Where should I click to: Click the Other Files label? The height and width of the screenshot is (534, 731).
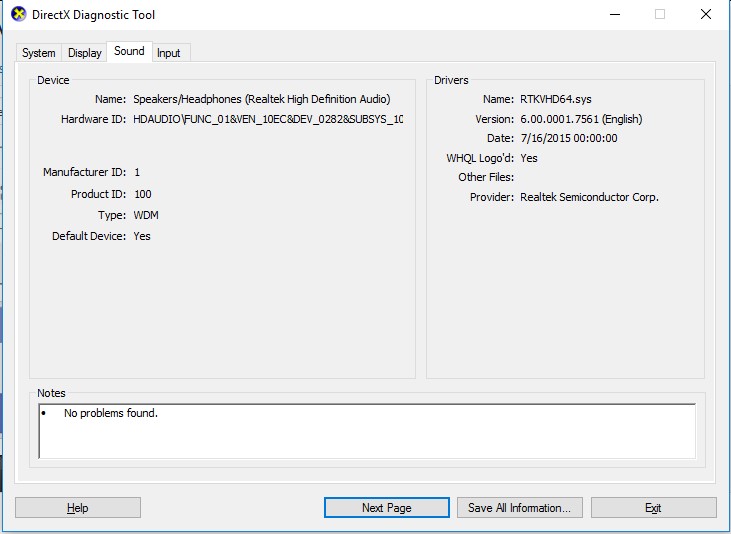[x=486, y=177]
